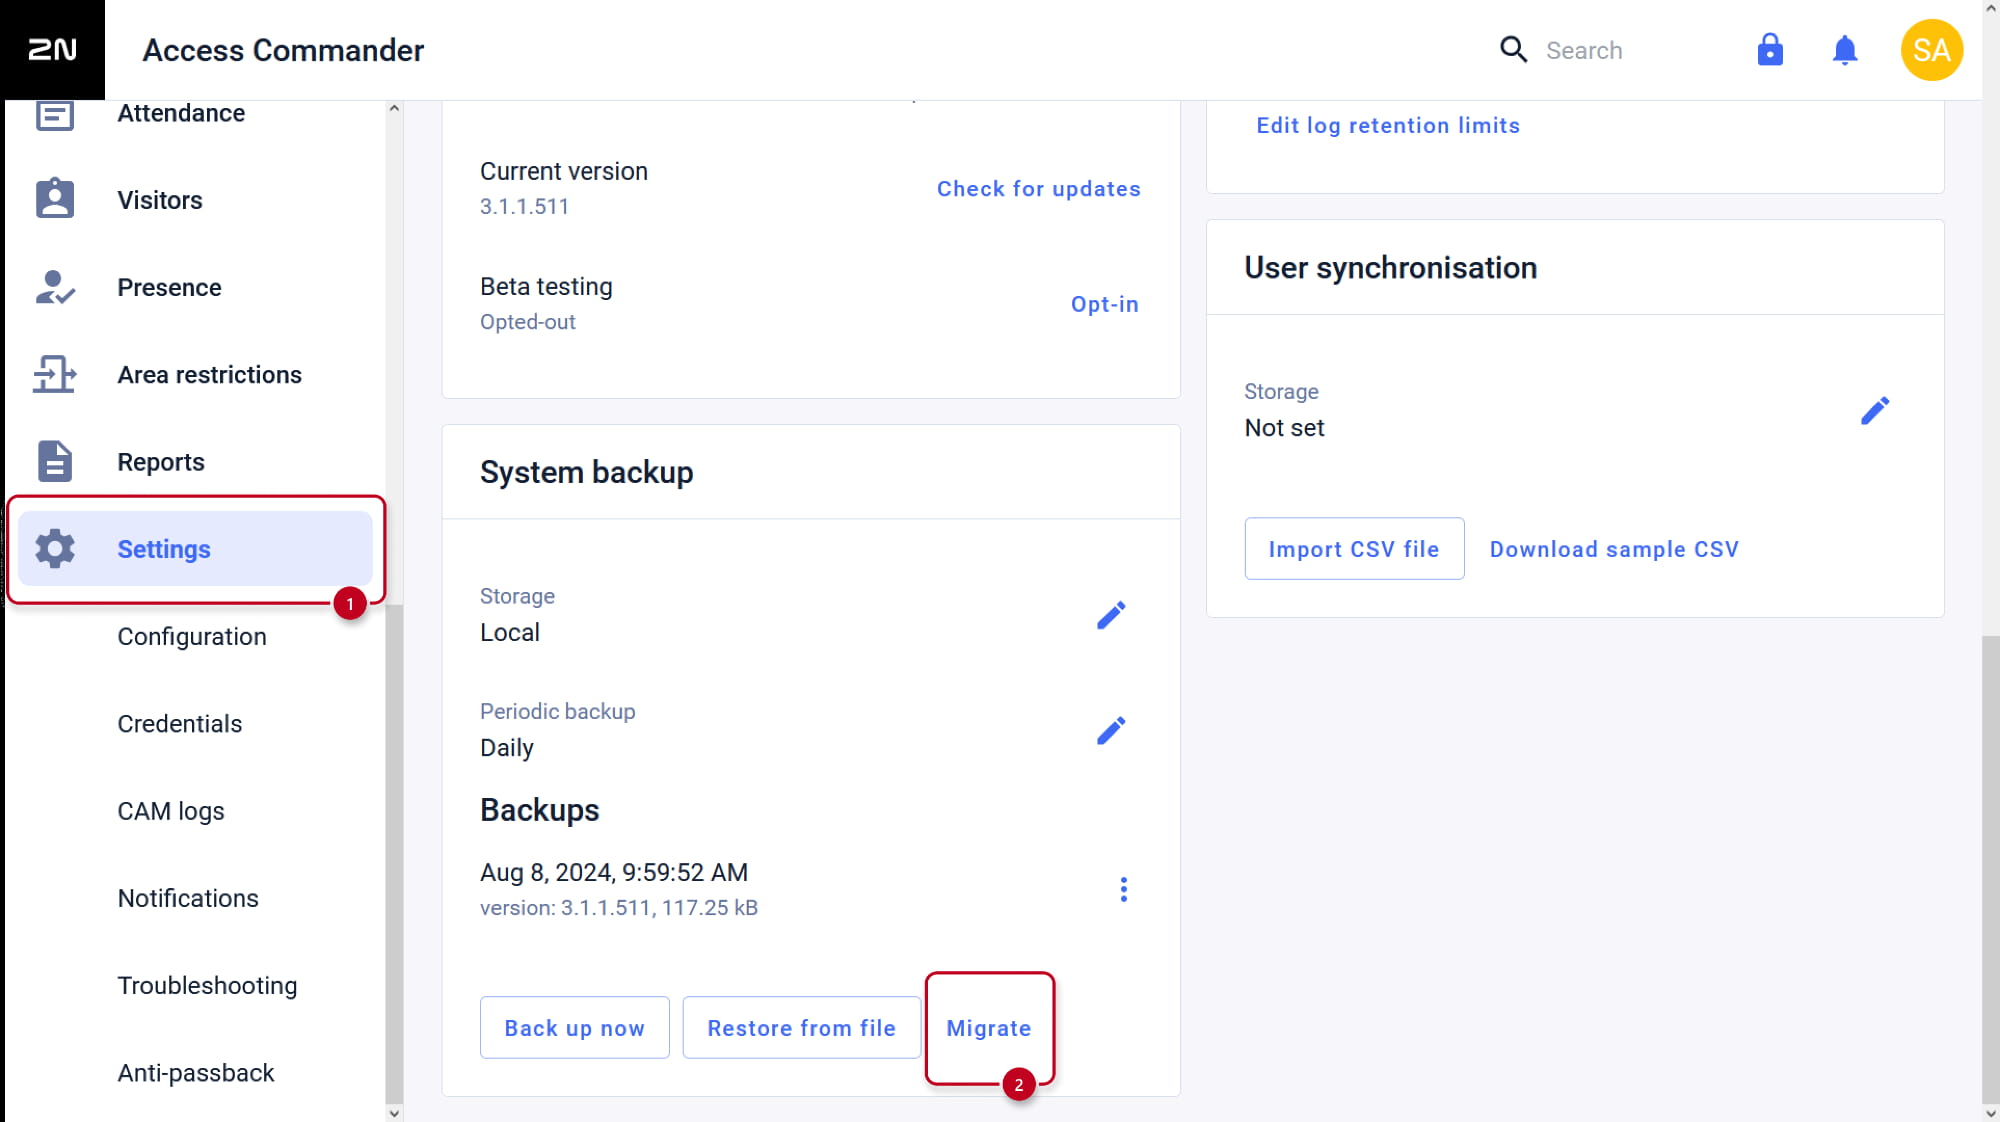Open three-dot menu for Aug 8 backup
The image size is (2000, 1122).
[x=1124, y=889]
